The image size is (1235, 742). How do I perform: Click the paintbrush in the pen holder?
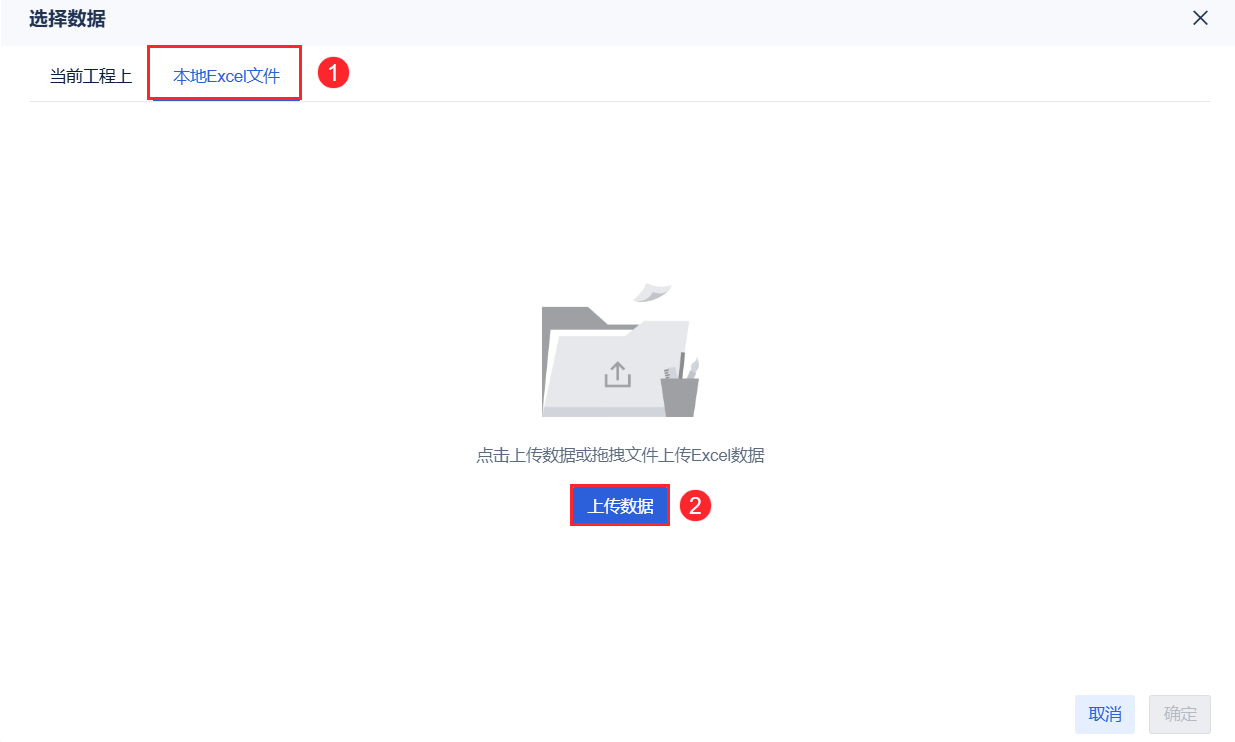692,367
